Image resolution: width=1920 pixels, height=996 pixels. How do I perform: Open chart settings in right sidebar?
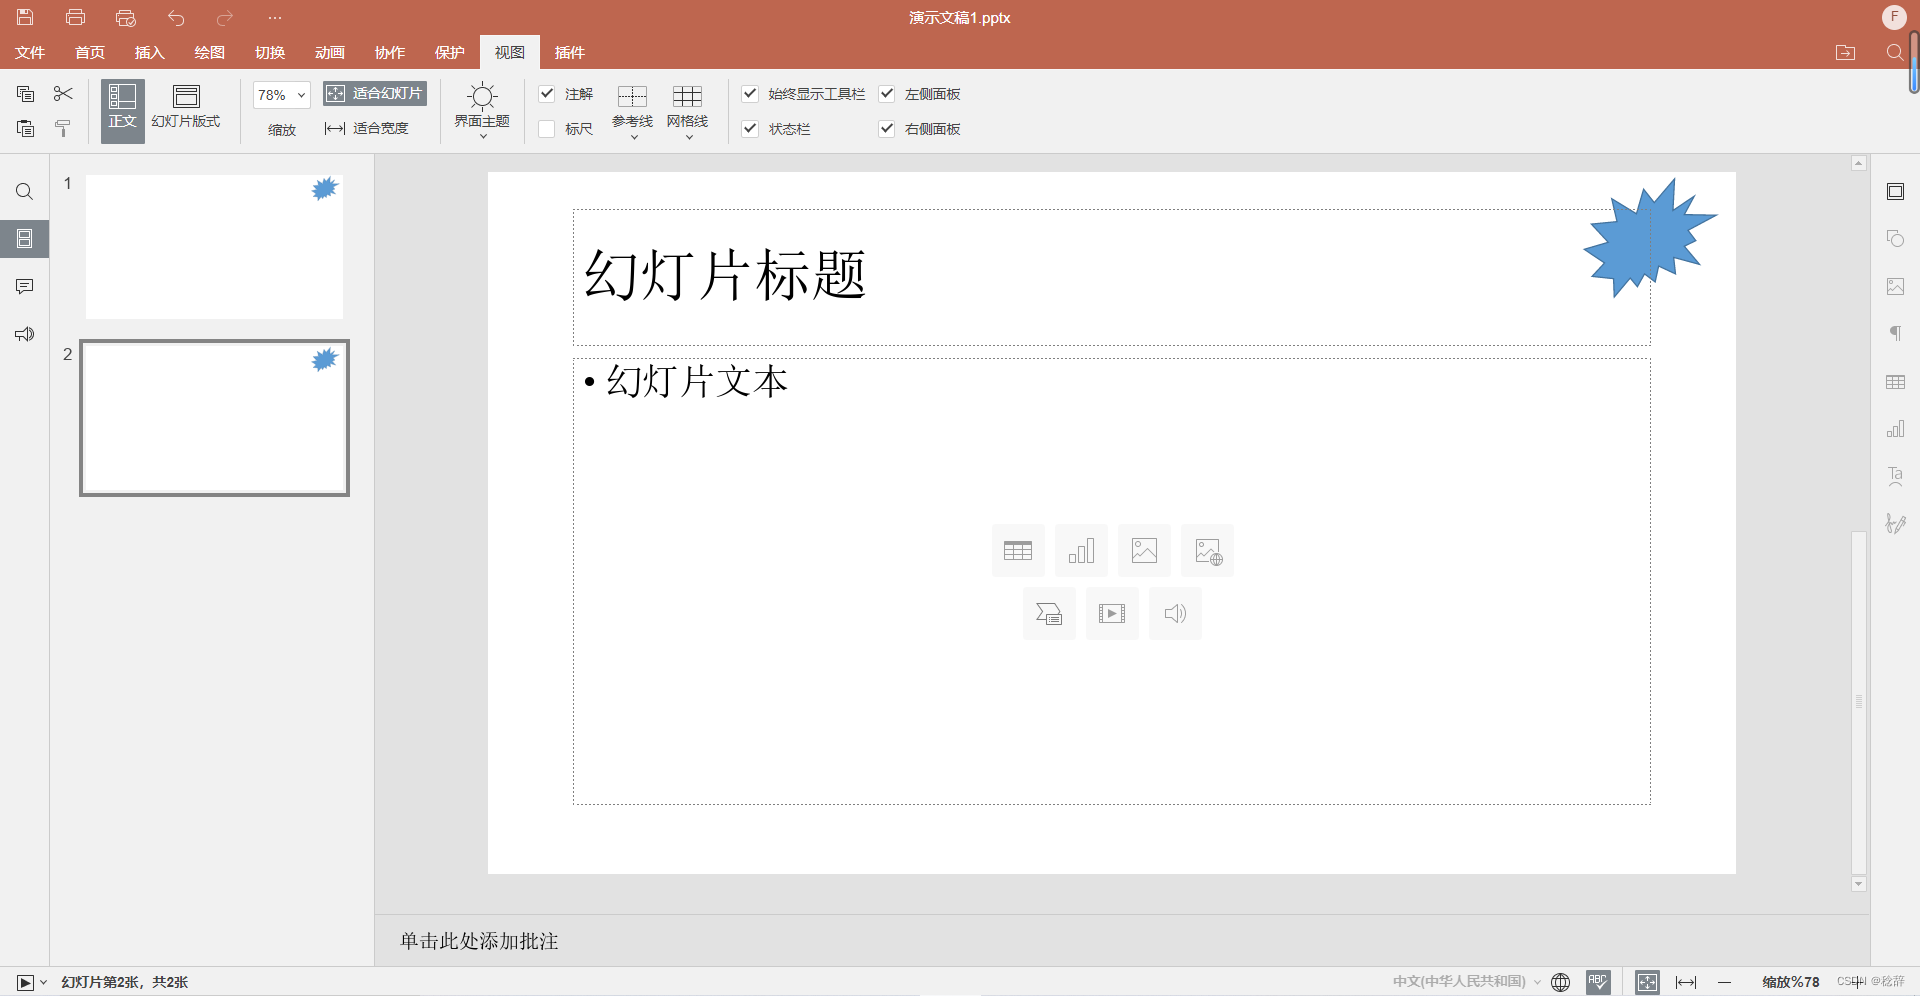click(1895, 429)
